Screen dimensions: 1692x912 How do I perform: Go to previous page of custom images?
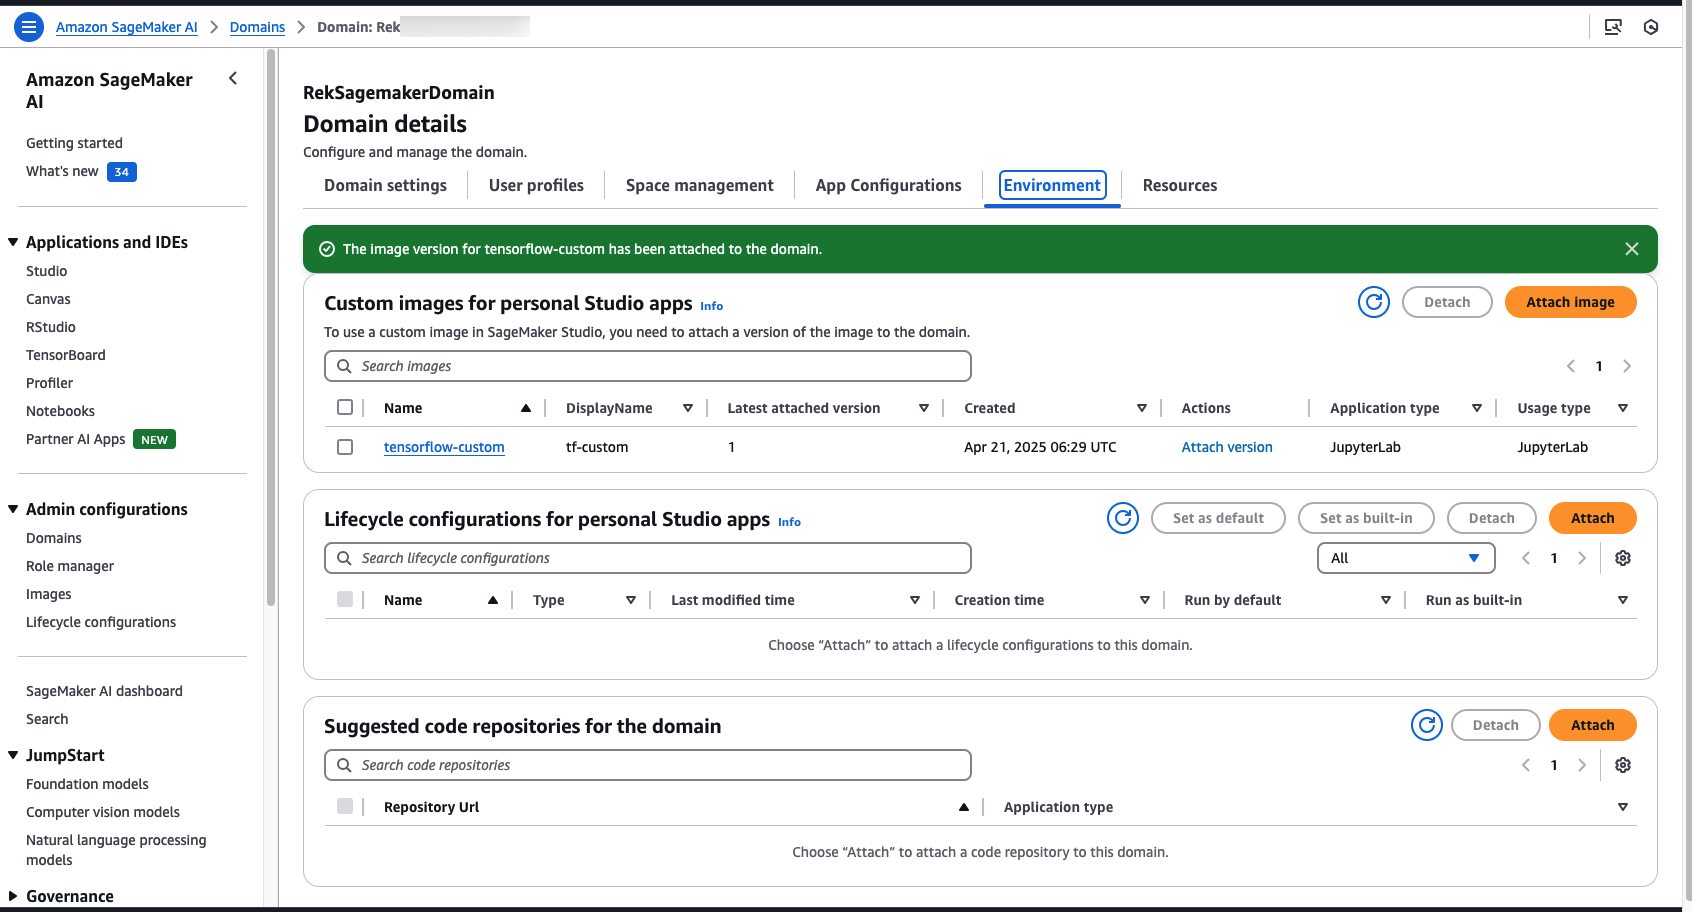pyautogui.click(x=1571, y=366)
